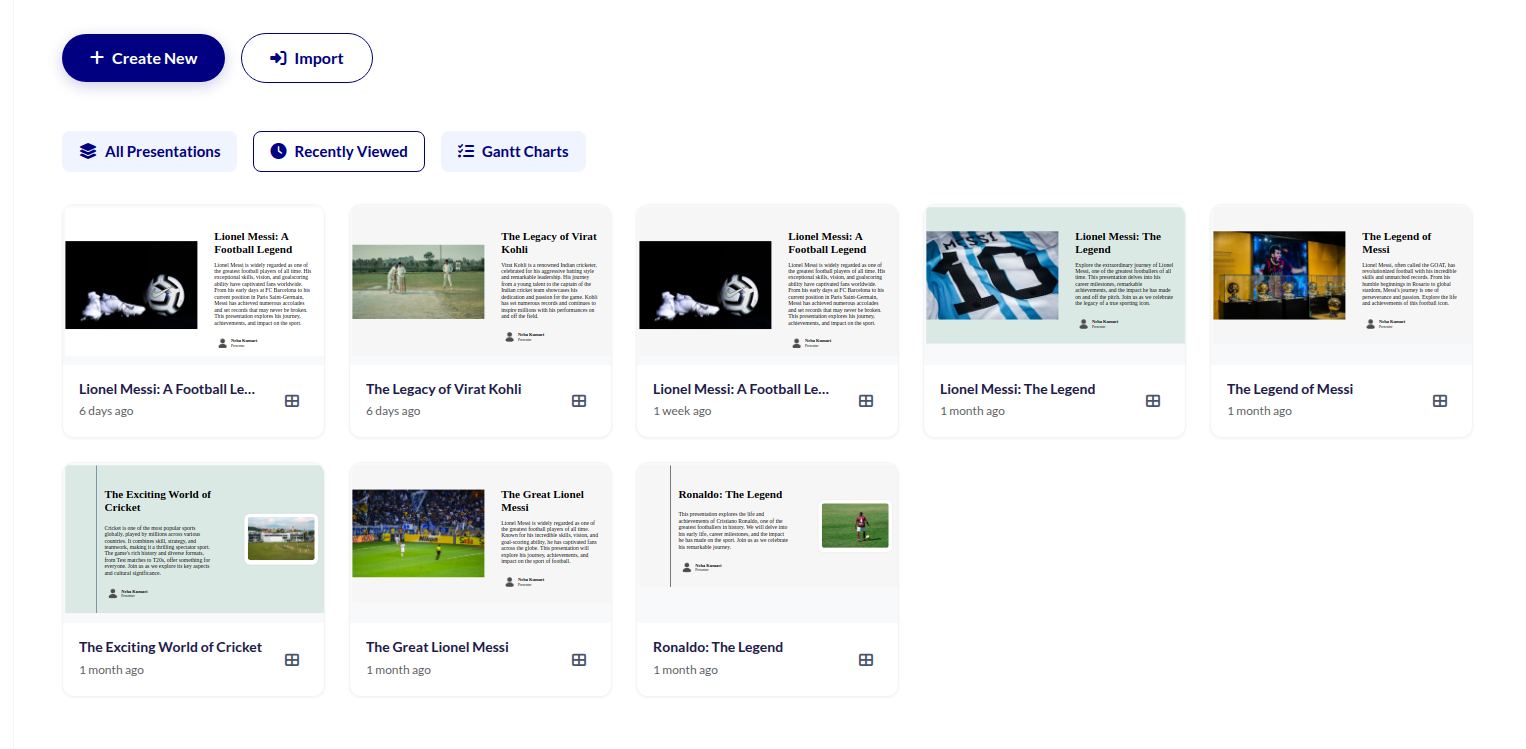The image size is (1526, 749).
Task: Click the grid icon on Ronaldo: The Legend
Action: click(x=866, y=659)
